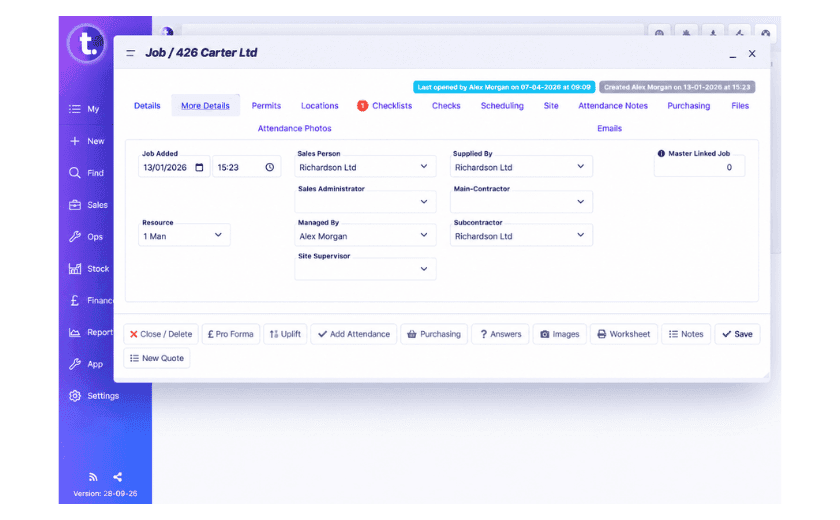Open the Main-Contractor dropdown
This screenshot has width=840, height=520.
[x=521, y=202]
